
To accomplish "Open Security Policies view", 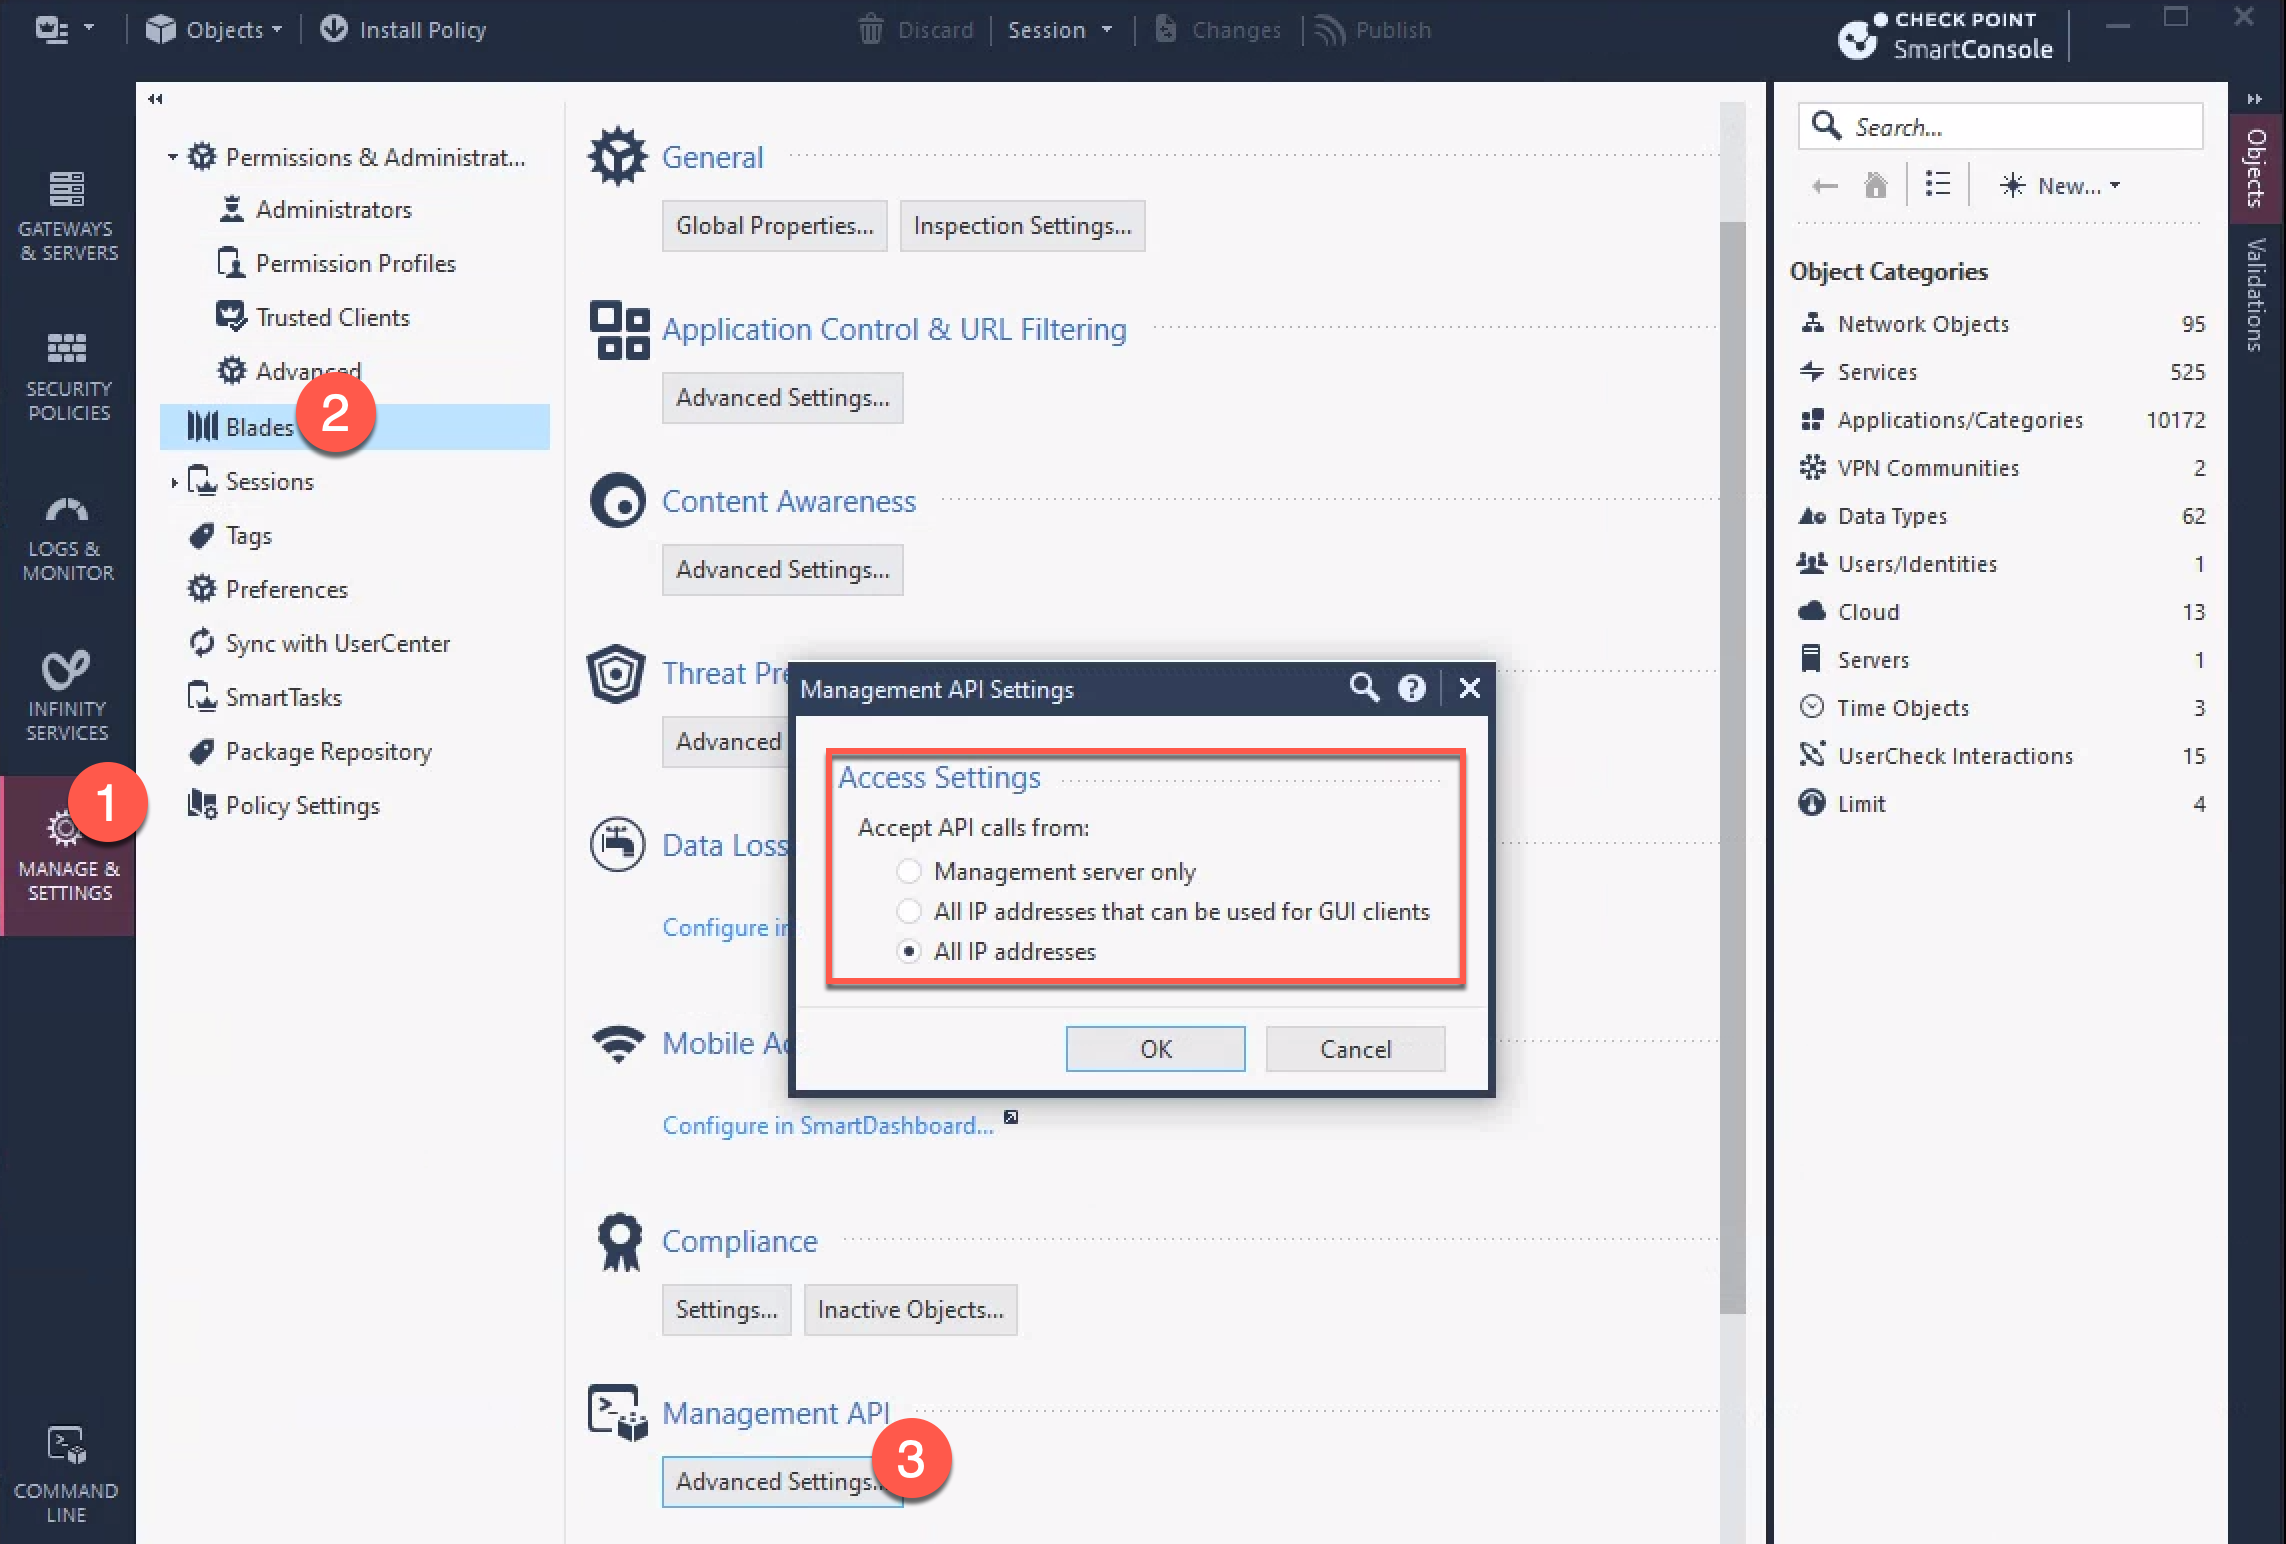I will [x=68, y=376].
